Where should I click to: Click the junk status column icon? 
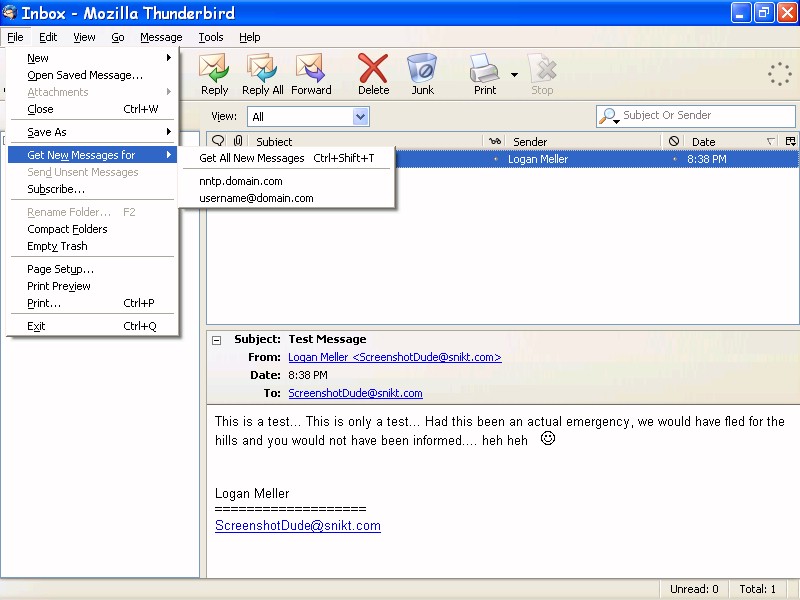click(x=673, y=141)
